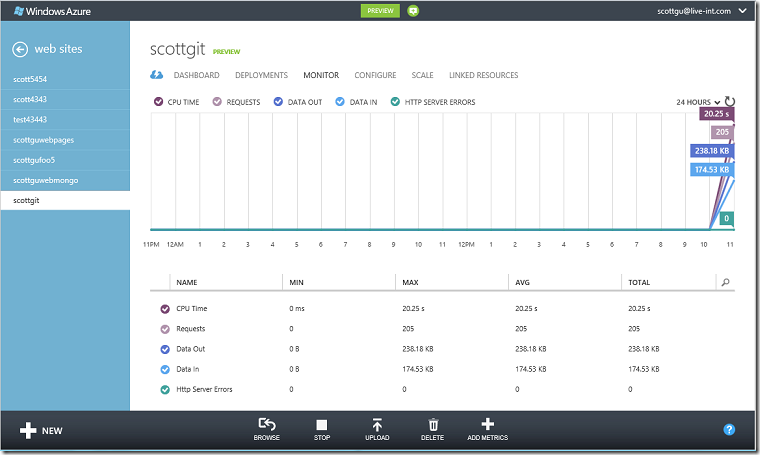Open the 24 HOURS time range dropdown

pyautogui.click(x=698, y=102)
